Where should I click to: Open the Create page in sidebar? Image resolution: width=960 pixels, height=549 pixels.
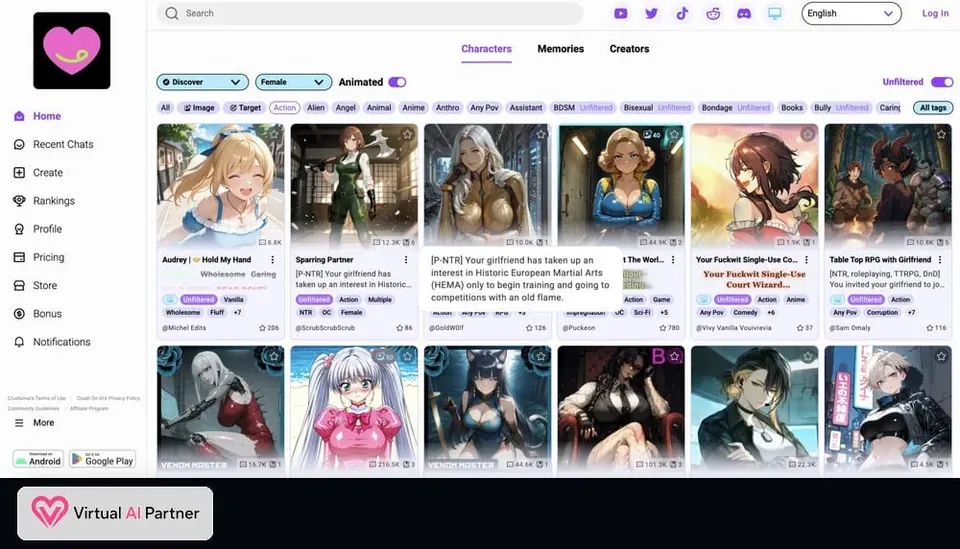[x=38, y=172]
